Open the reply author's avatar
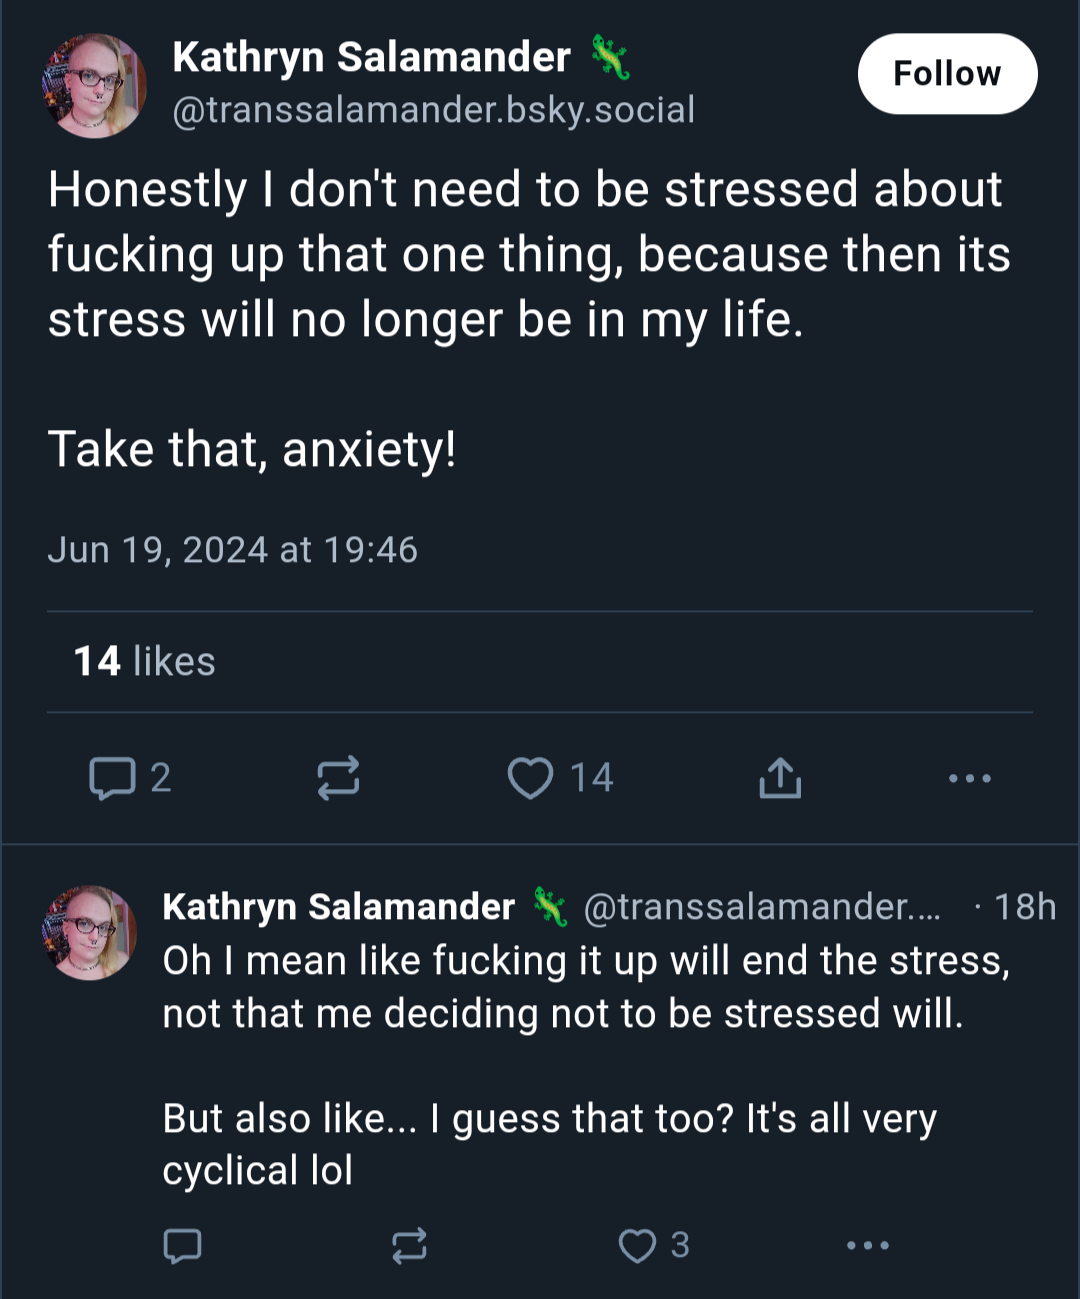The image size is (1080, 1299). (x=89, y=932)
